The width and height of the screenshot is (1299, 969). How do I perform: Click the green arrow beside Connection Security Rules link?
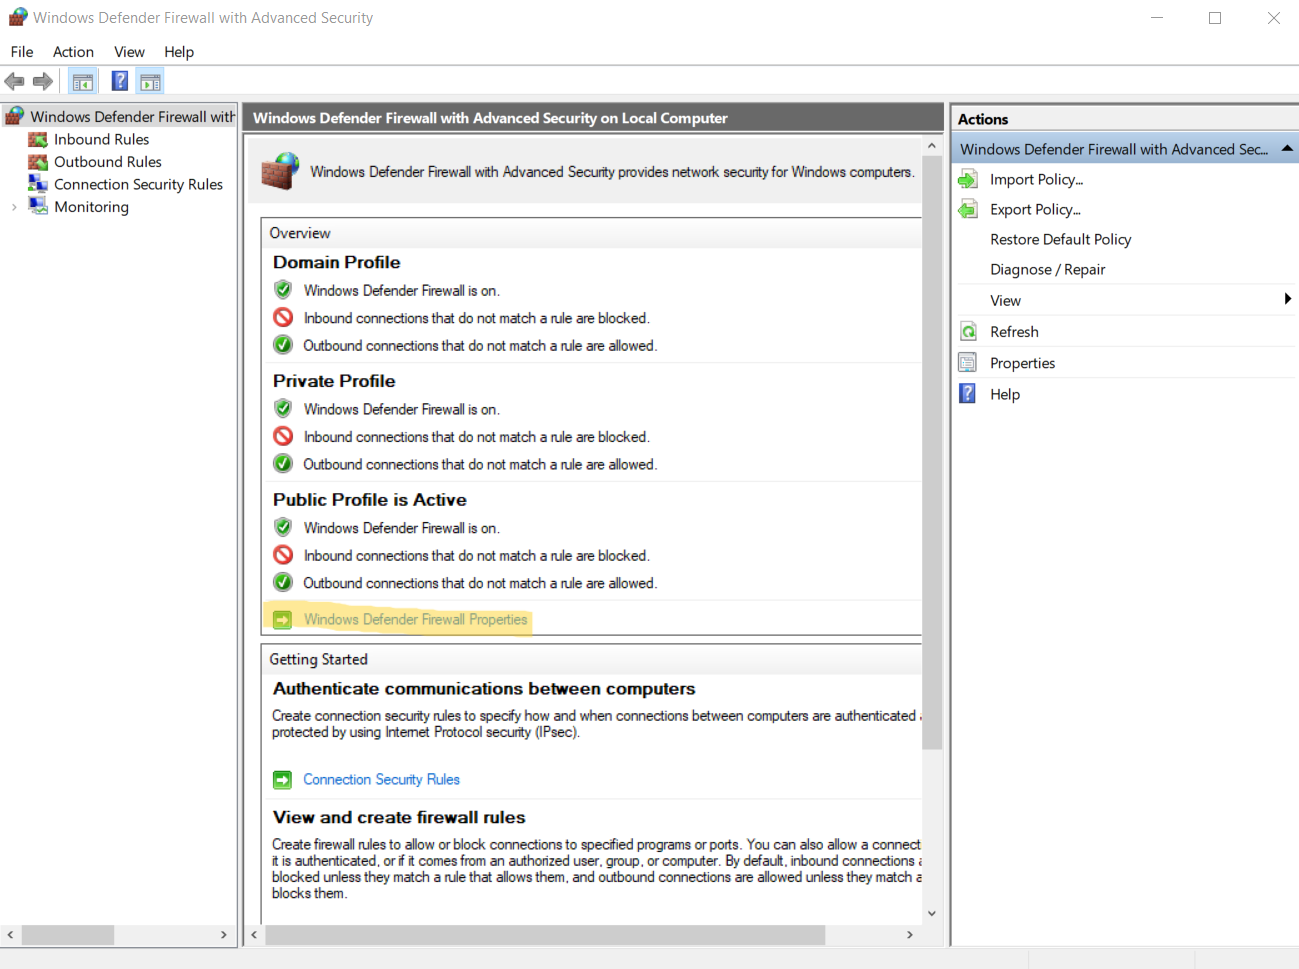pos(283,780)
